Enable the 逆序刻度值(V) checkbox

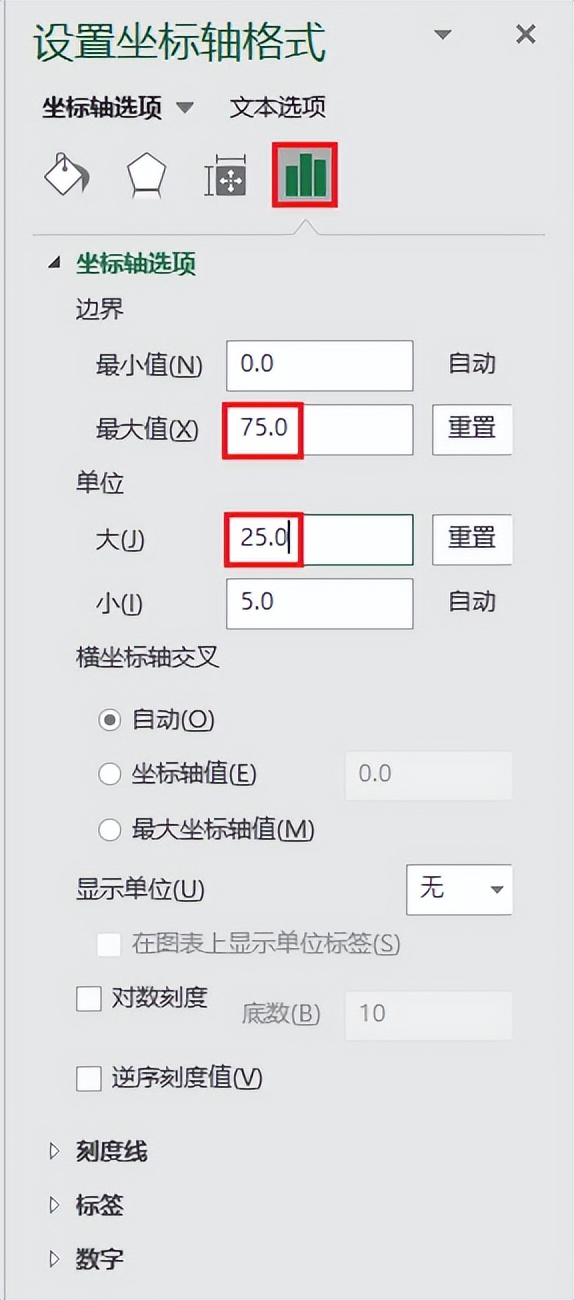[x=89, y=1078]
